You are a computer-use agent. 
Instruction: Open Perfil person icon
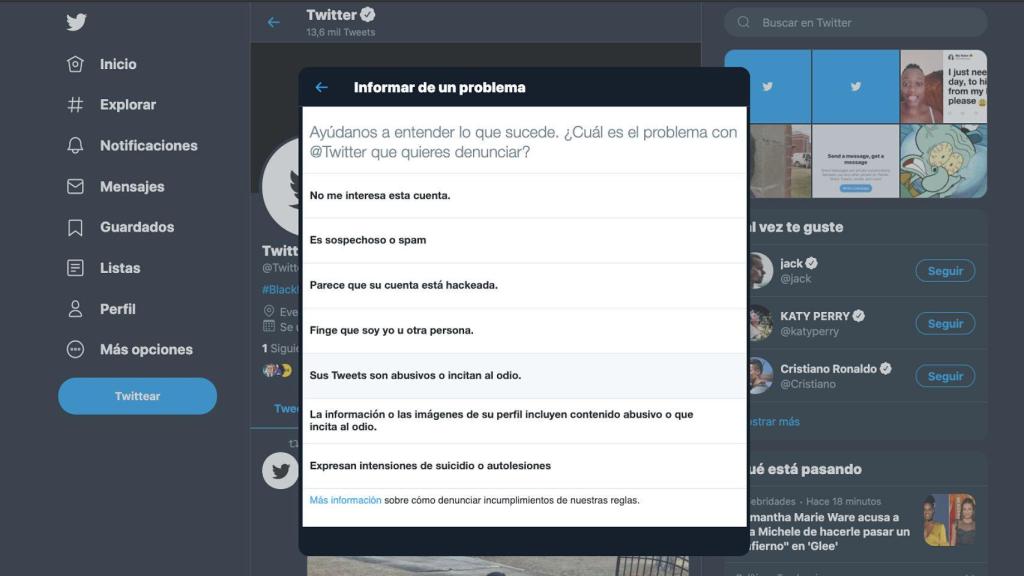75,309
